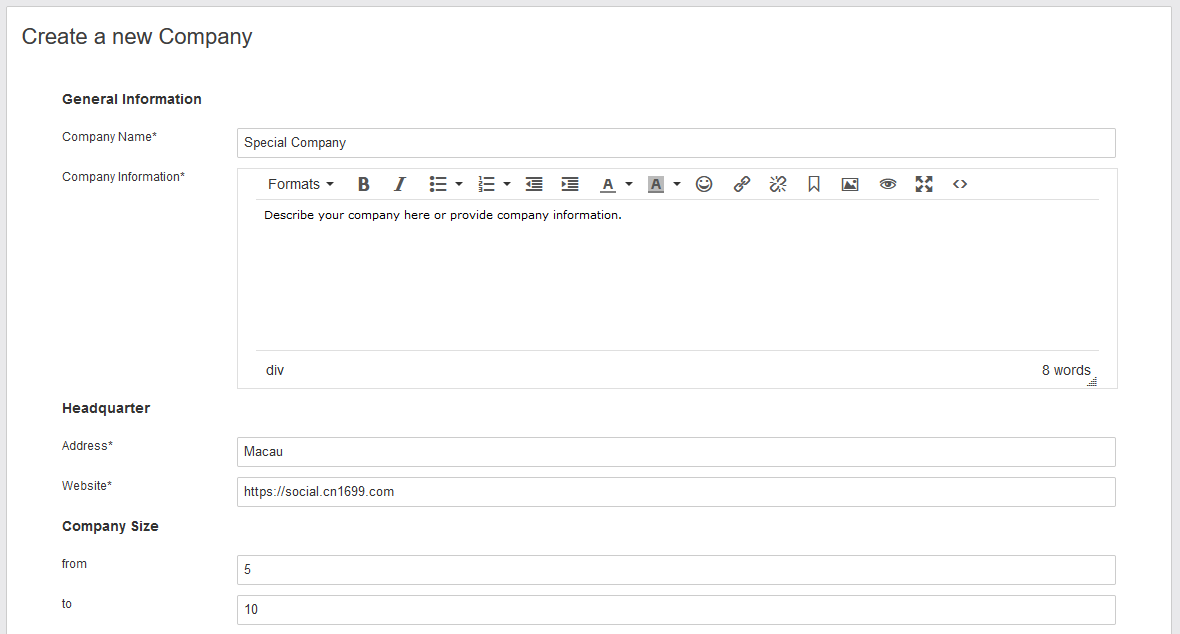Screen dimensions: 1180x634
Task: Toggle fullscreen mode of the editor
Action: coord(924,184)
